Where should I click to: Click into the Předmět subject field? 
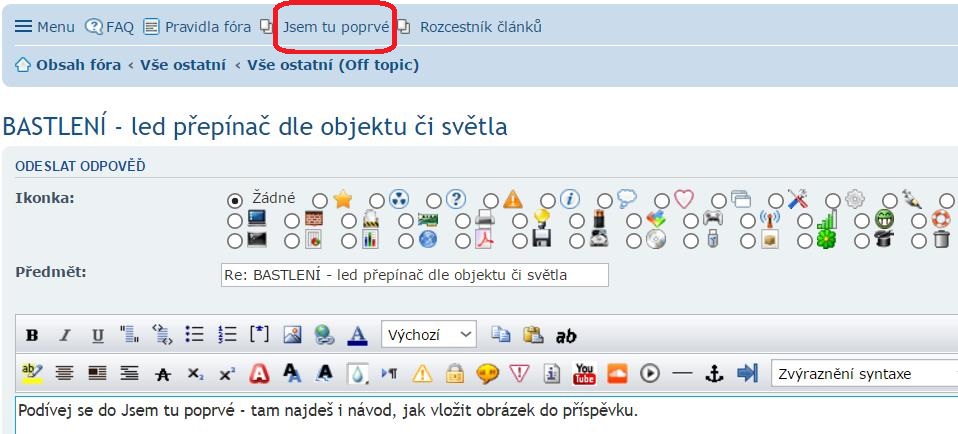(413, 275)
